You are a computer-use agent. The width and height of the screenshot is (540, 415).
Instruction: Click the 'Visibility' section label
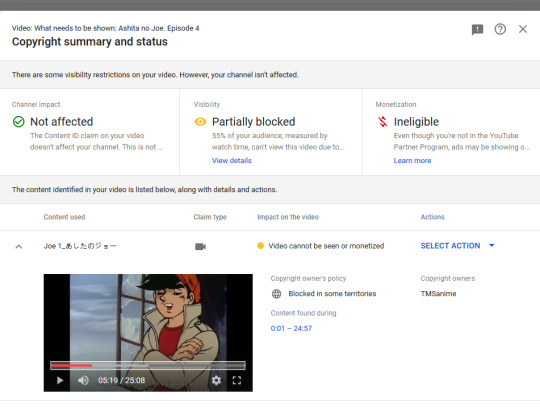click(x=207, y=104)
